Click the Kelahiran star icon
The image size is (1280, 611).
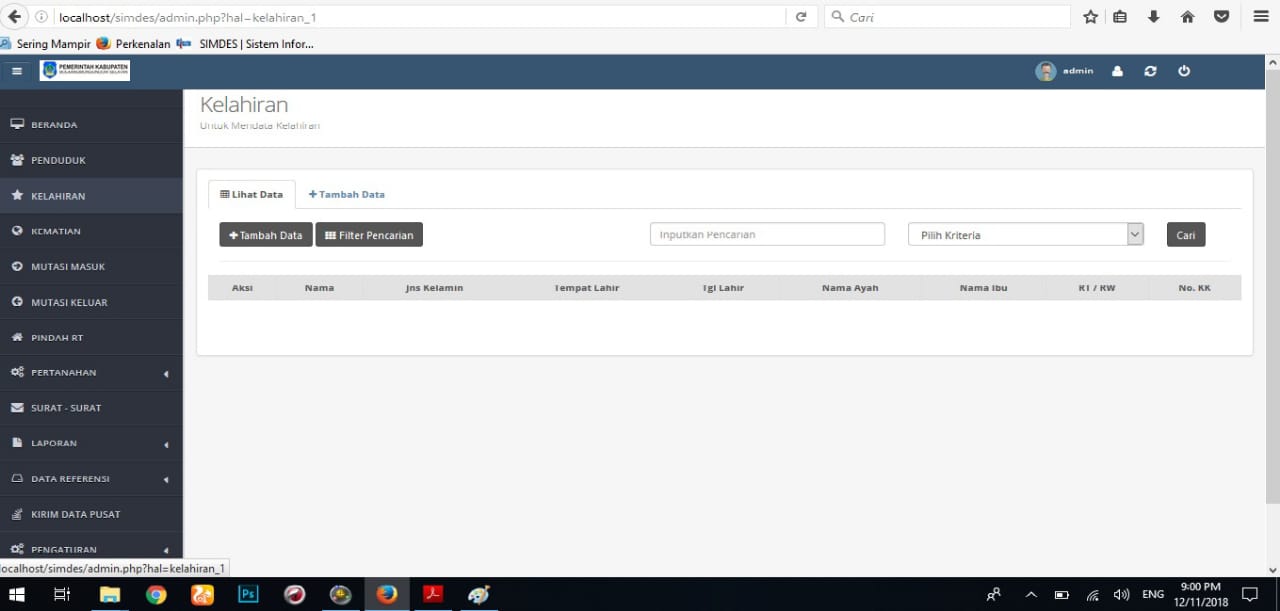coord(17,195)
